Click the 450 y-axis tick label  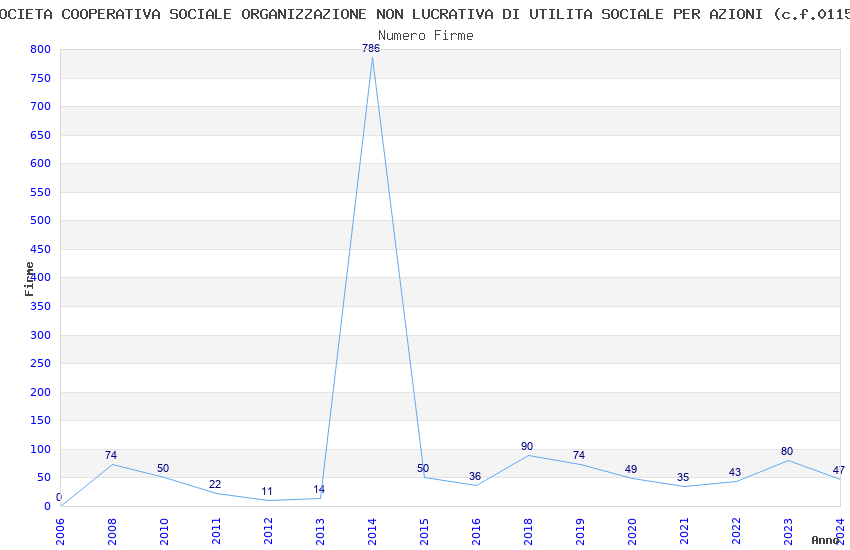(x=41, y=249)
